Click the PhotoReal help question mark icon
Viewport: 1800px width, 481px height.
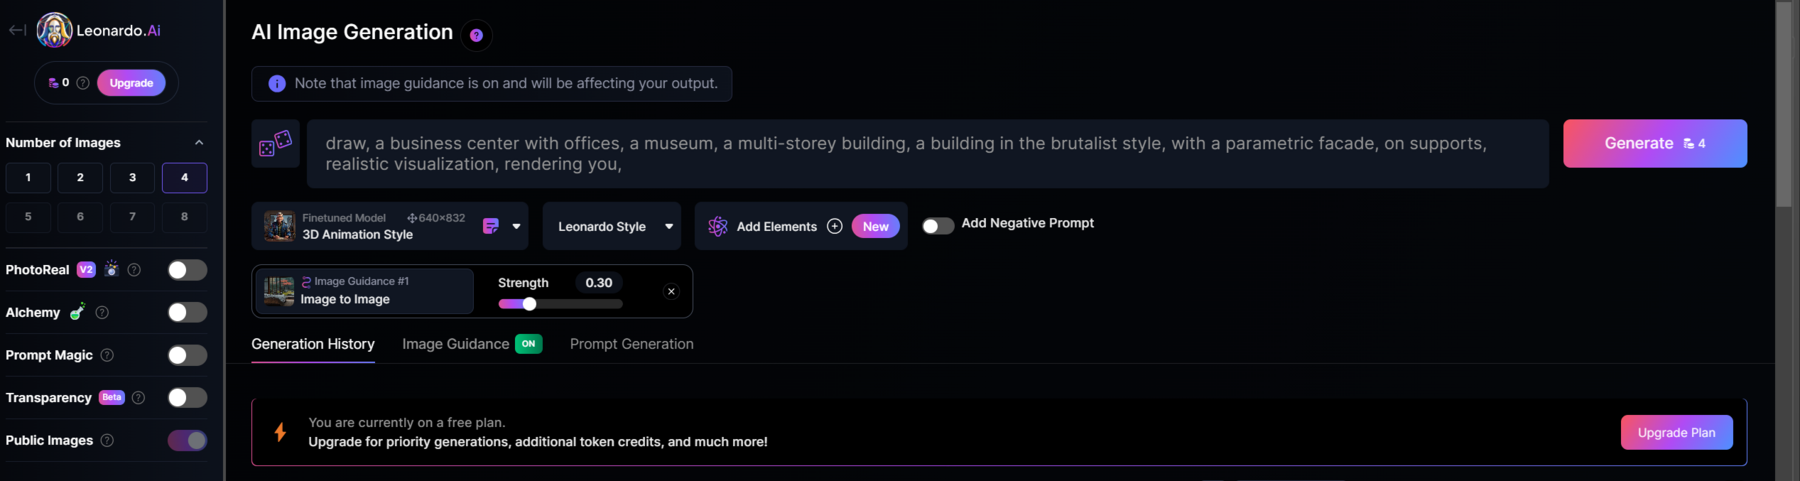pyautogui.click(x=134, y=270)
